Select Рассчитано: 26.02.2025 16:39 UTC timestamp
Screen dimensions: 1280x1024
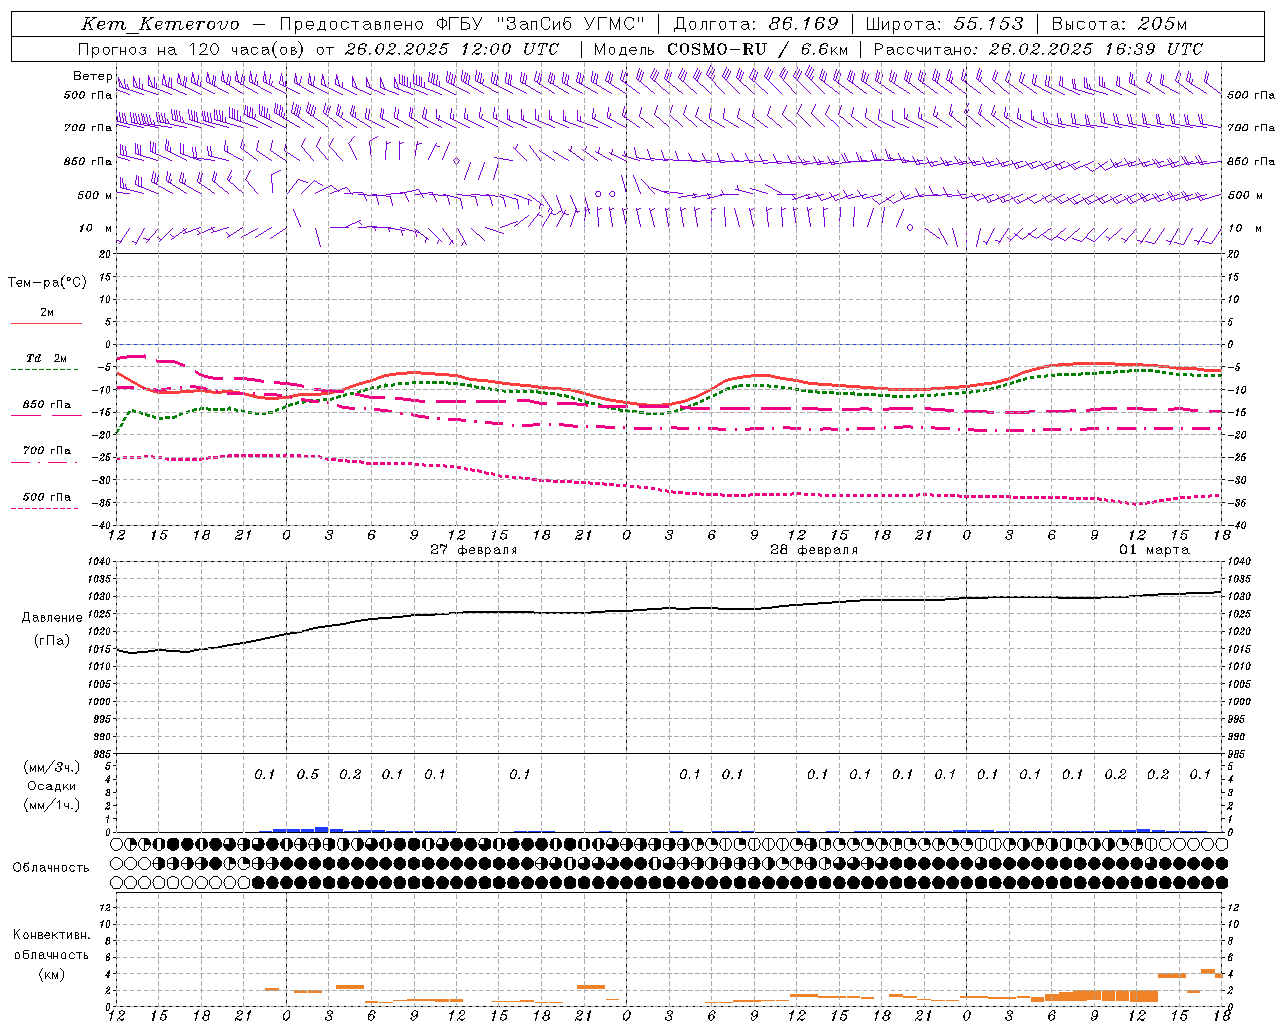[x=1038, y=49]
